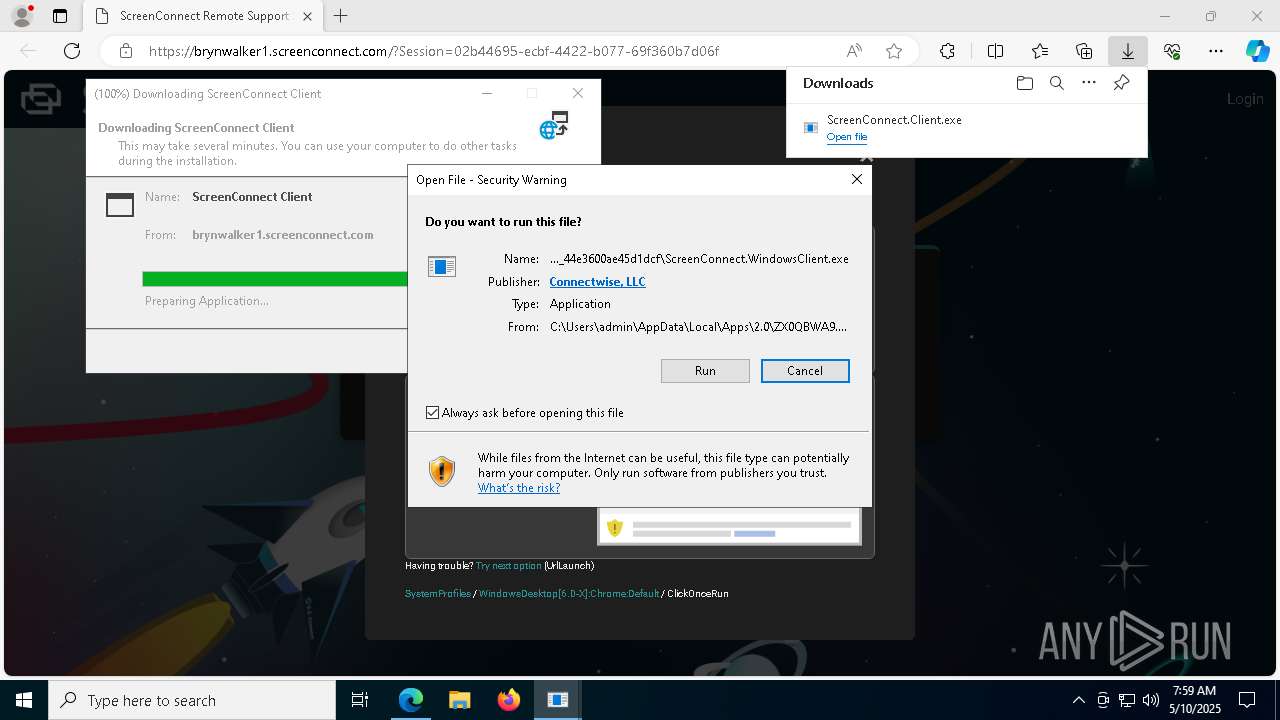Close the Downloading ScreenConnect Client window
1280x720 pixels.
(577, 93)
